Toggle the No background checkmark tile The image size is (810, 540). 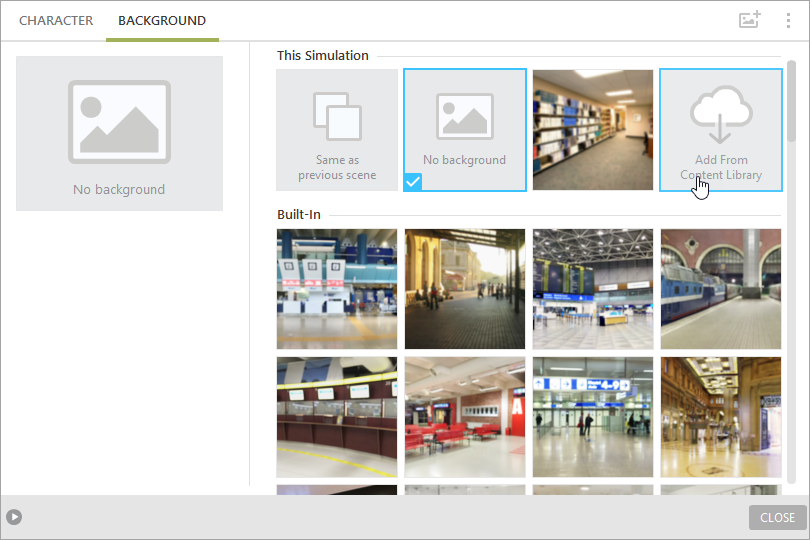coord(464,130)
